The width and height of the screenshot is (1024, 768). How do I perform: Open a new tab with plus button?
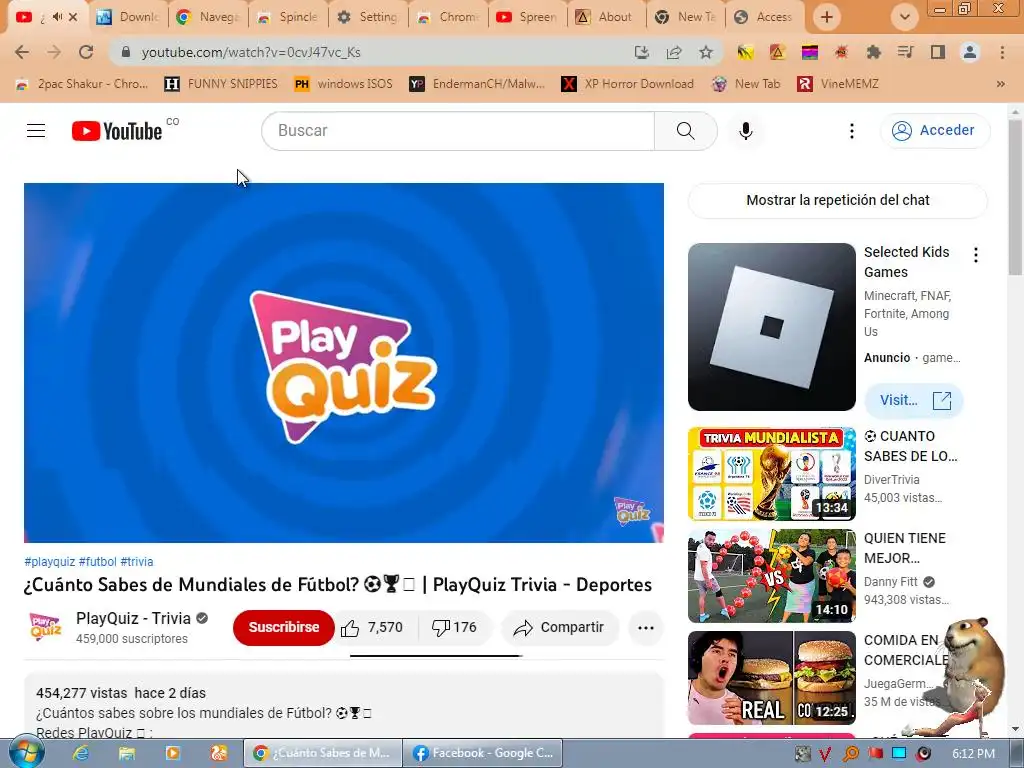(x=827, y=17)
